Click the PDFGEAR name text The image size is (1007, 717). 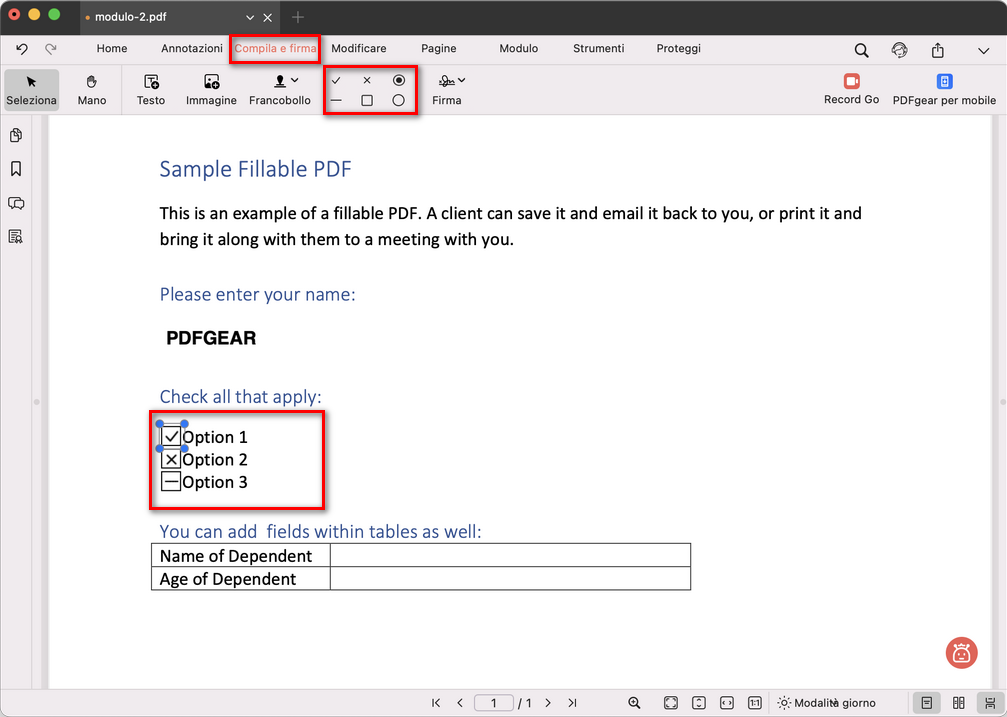coord(211,338)
